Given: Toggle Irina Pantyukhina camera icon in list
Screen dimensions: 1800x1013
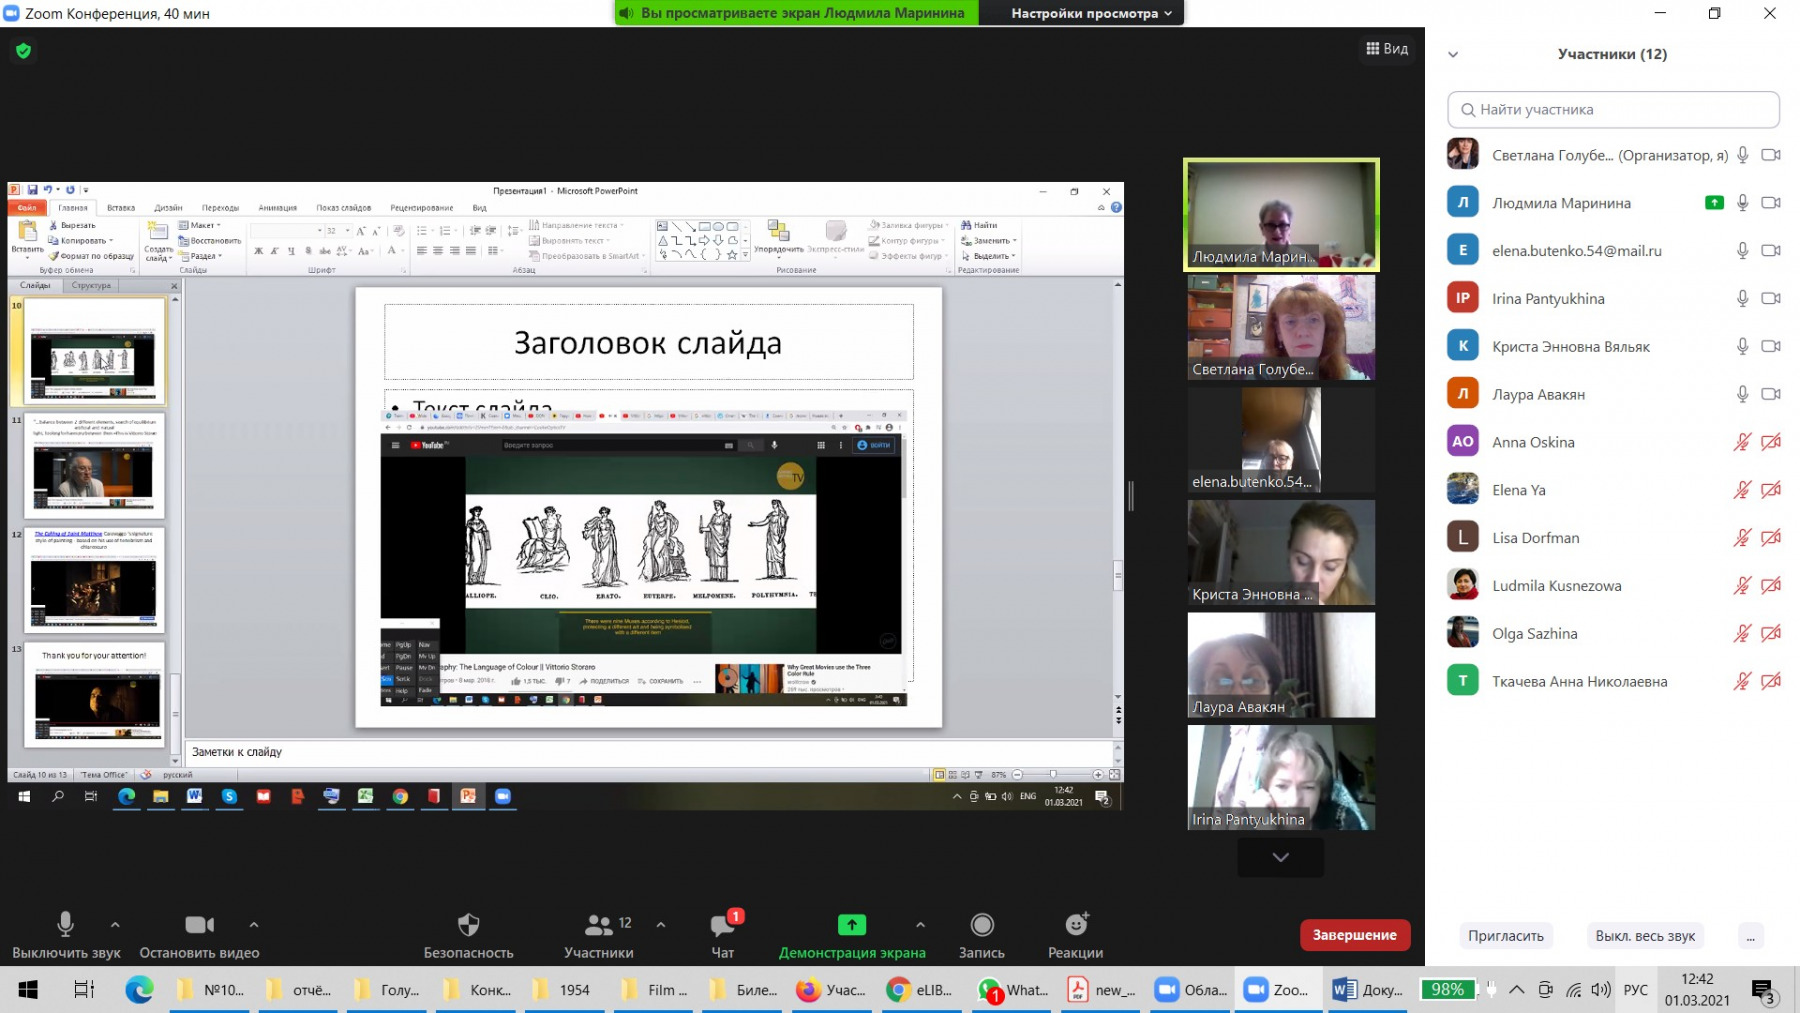Looking at the screenshot, I should (1771, 299).
